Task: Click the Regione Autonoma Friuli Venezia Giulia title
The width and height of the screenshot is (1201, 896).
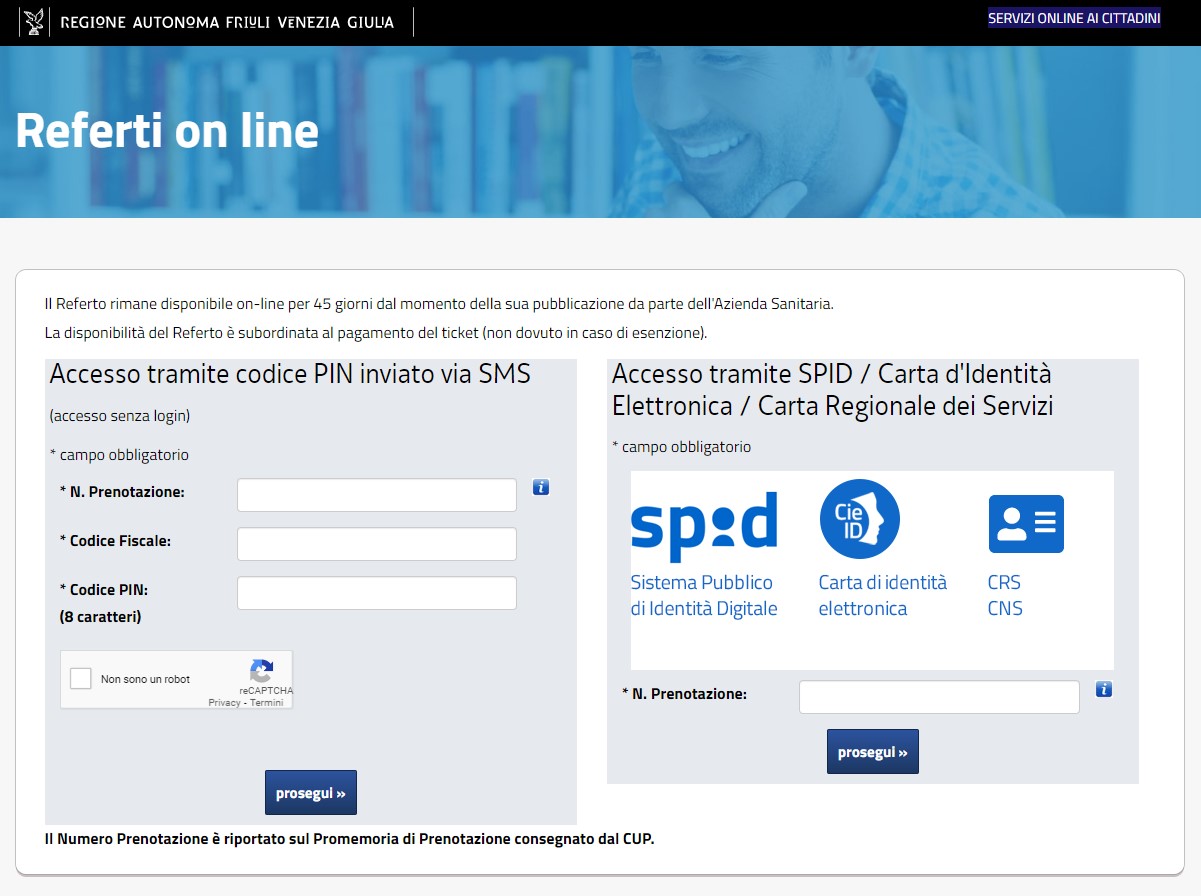Action: [x=227, y=22]
